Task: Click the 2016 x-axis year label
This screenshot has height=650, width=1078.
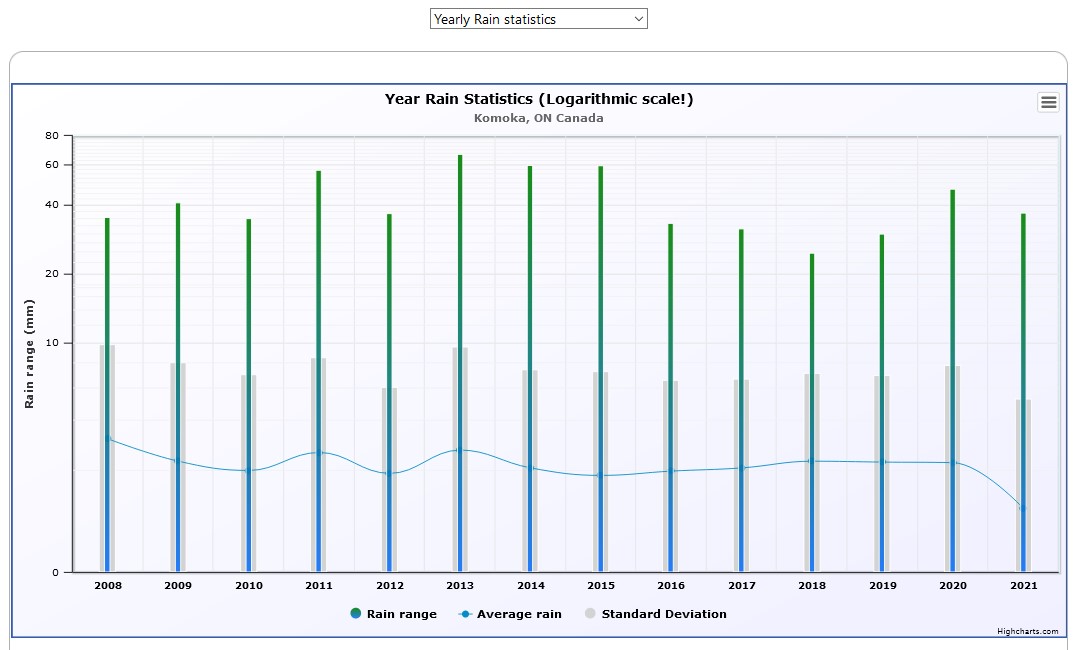Action: point(671,585)
